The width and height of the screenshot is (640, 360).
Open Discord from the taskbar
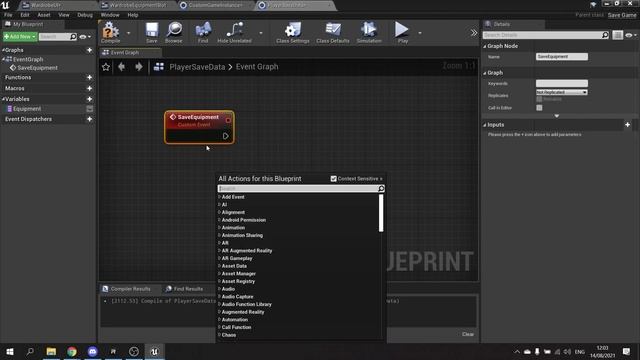click(x=93, y=351)
